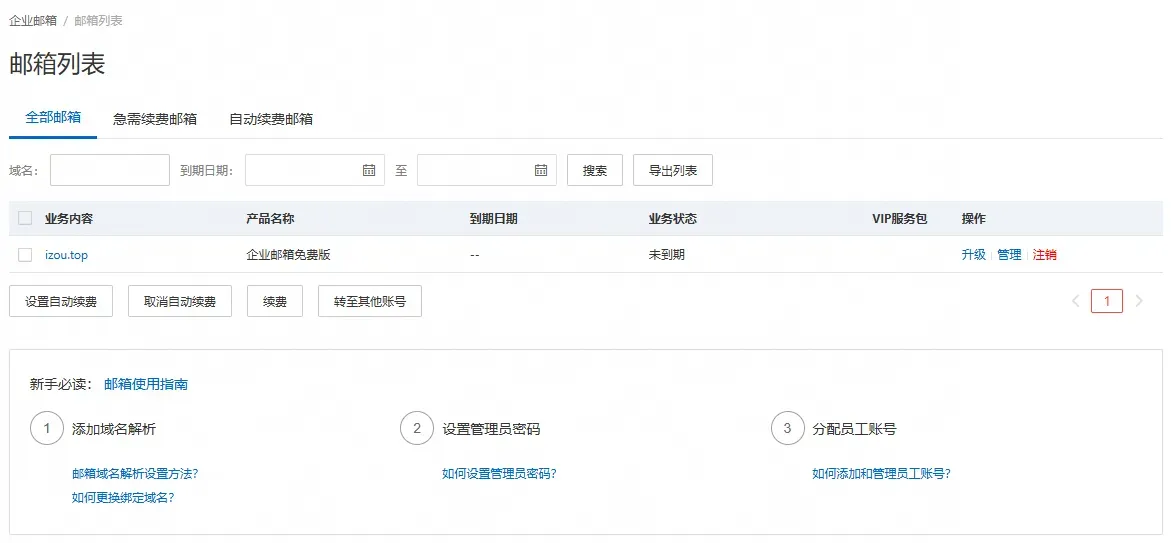Go to next page arrow
The height and width of the screenshot is (543, 1171).
(1139, 301)
